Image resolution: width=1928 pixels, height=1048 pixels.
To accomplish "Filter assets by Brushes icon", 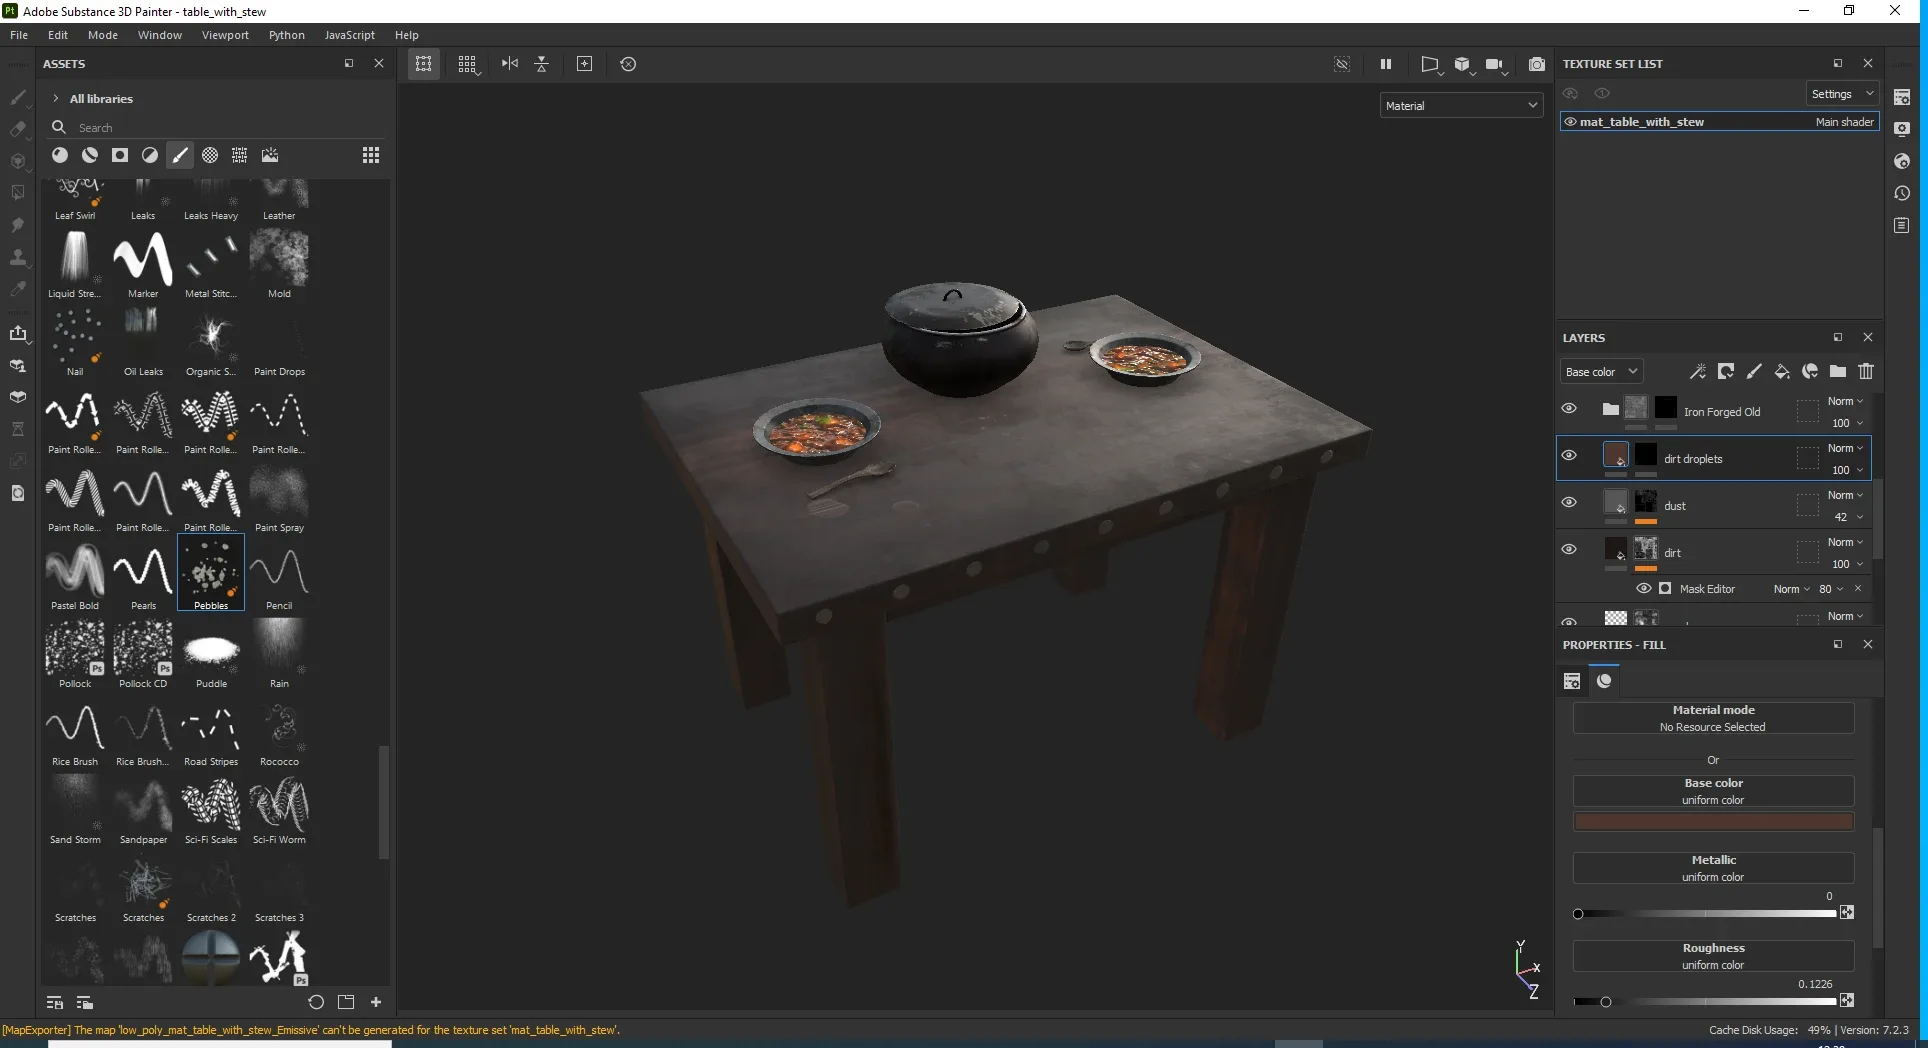I will pyautogui.click(x=180, y=155).
